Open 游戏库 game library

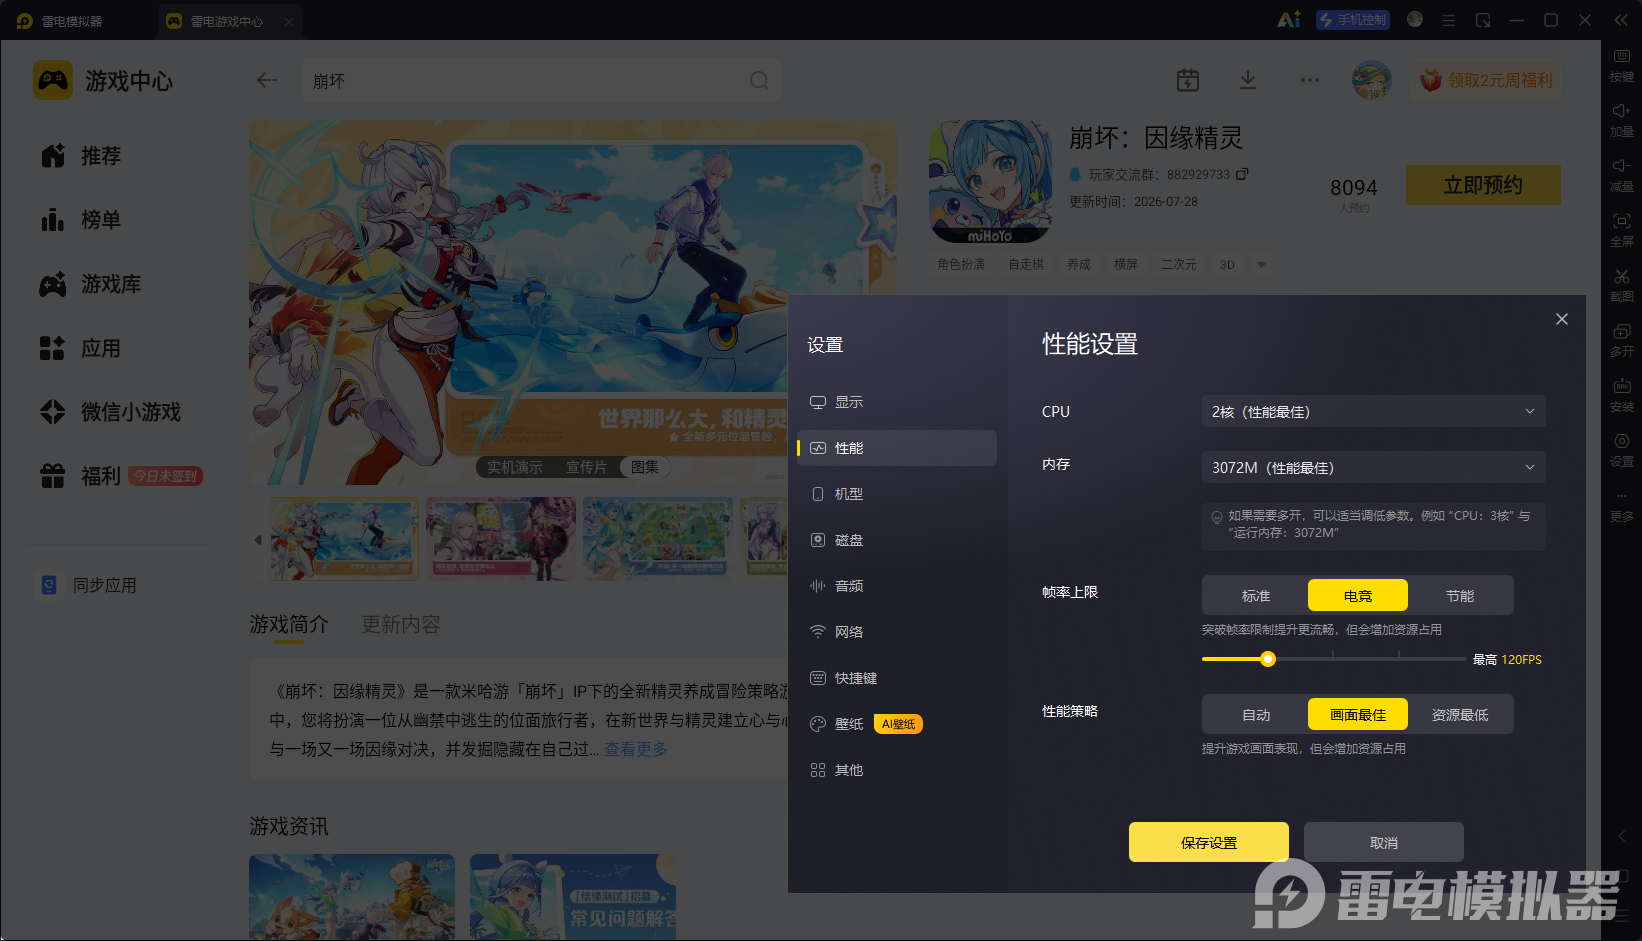[x=91, y=284]
